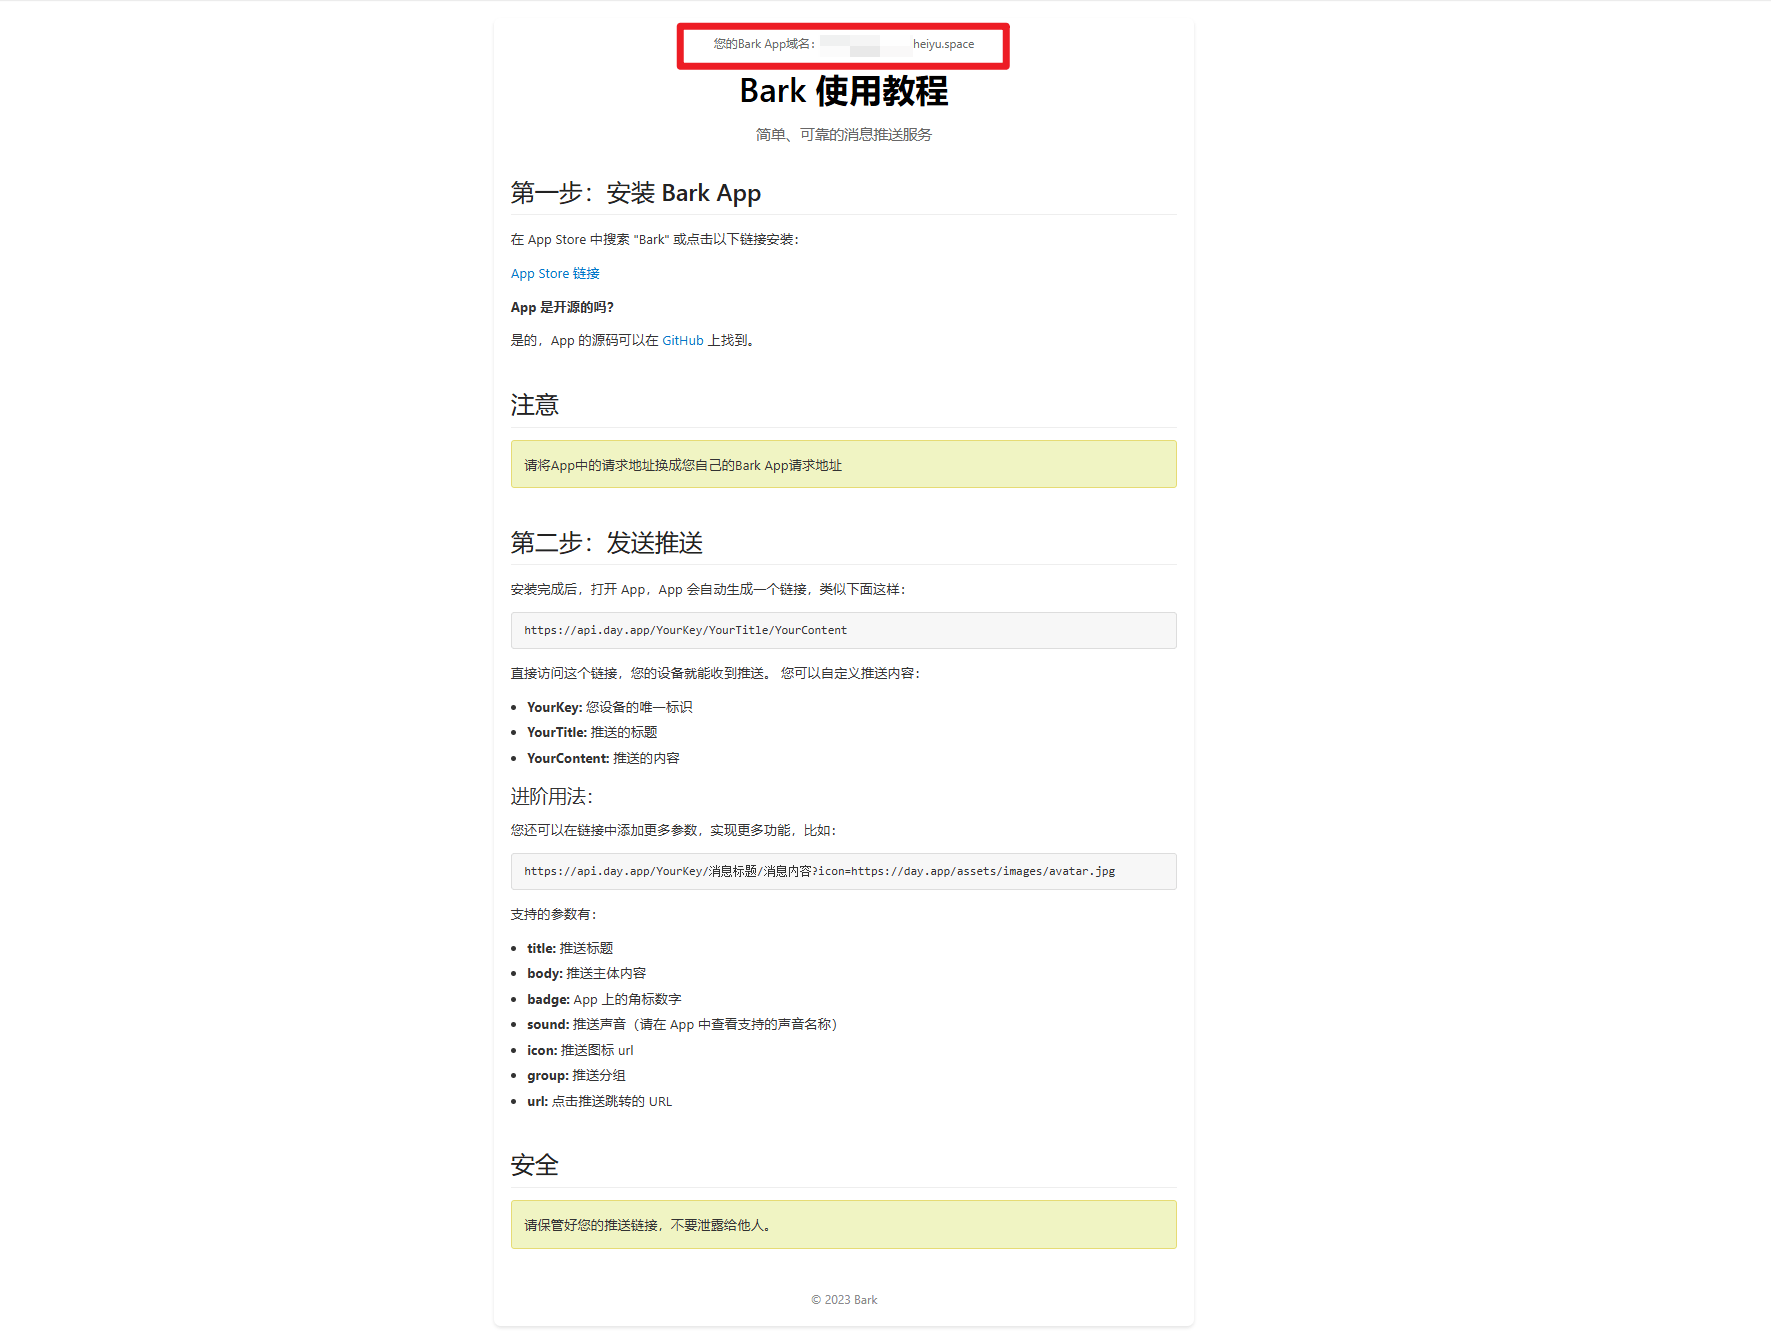Click the badge: App 上的角标数字 bullet

(x=604, y=1000)
